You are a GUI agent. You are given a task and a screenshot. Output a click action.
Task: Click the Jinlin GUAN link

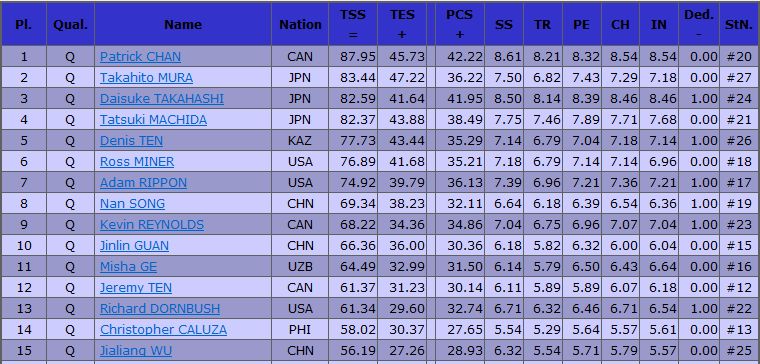tap(135, 246)
